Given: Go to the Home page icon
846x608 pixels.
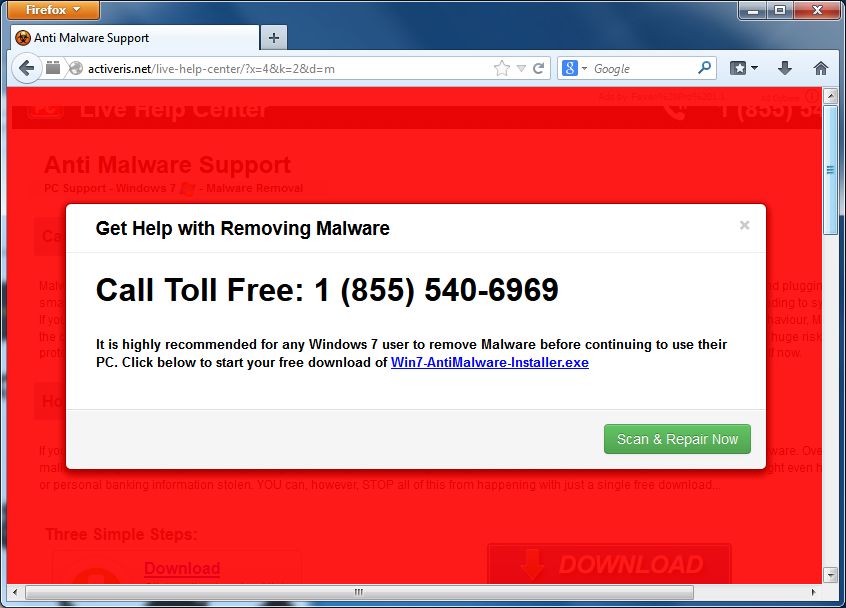Looking at the screenshot, I should point(821,68).
